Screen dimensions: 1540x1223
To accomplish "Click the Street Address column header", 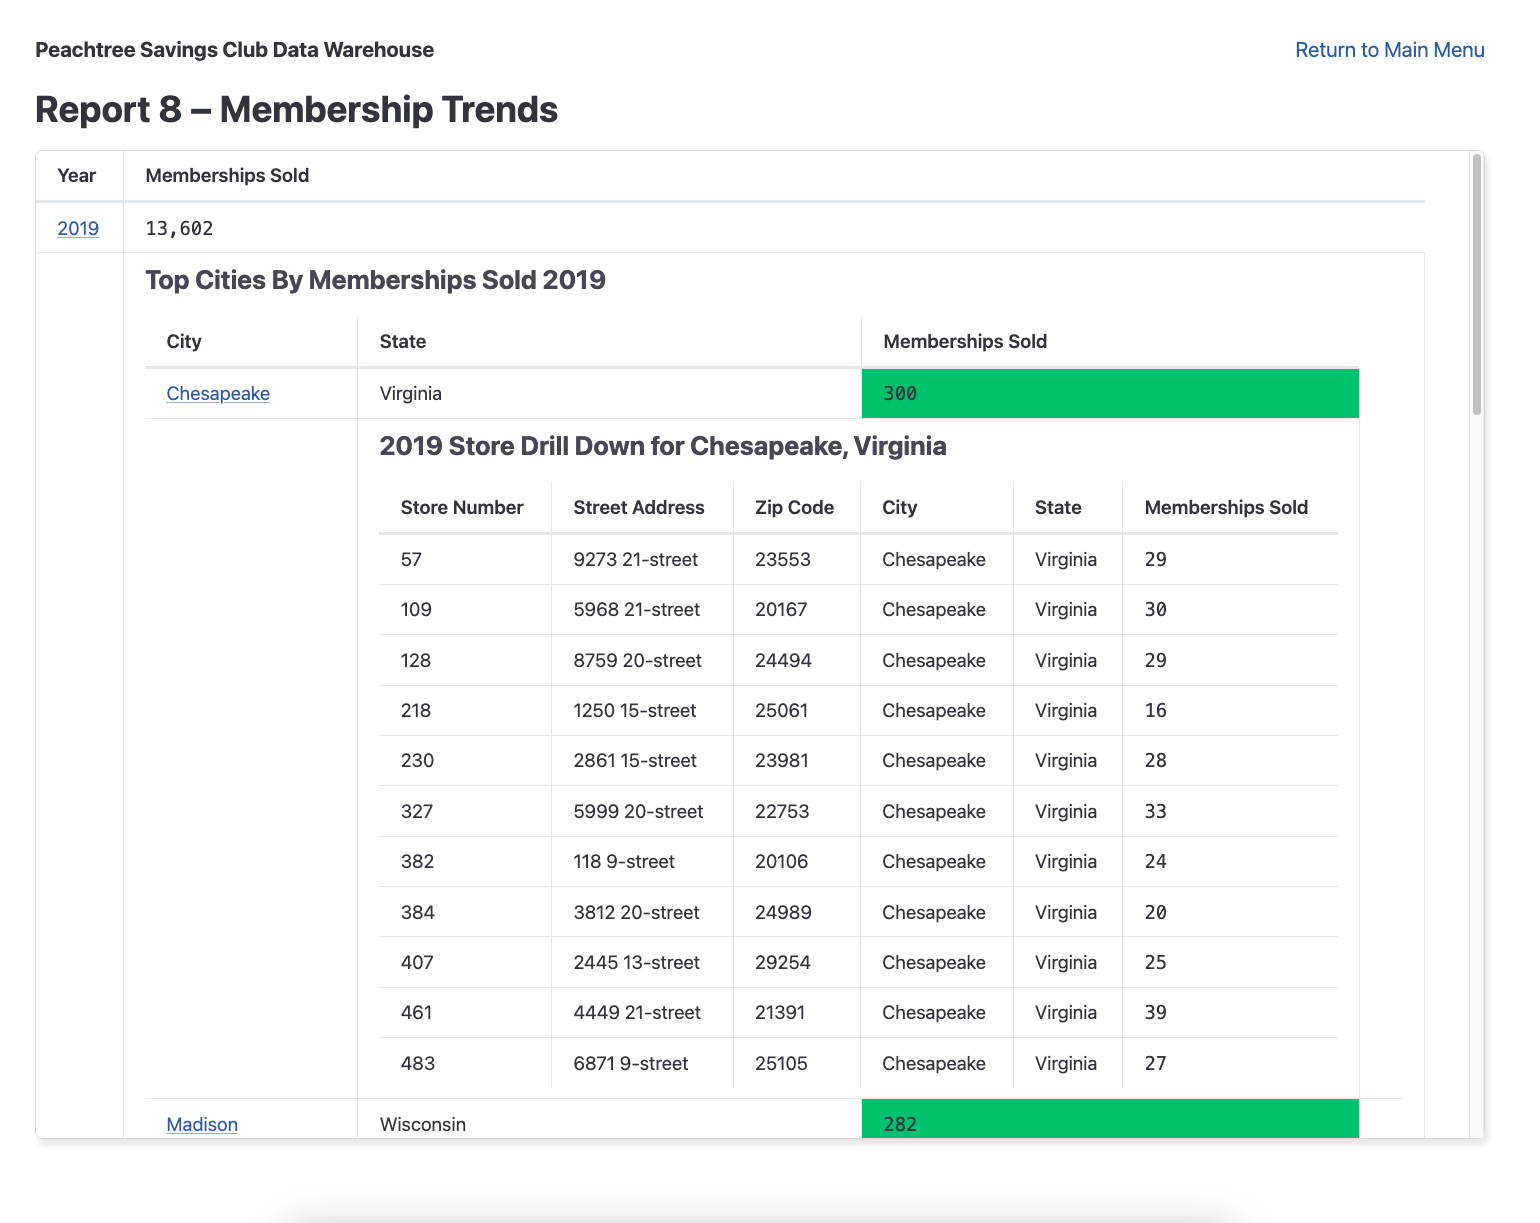I will click(639, 507).
